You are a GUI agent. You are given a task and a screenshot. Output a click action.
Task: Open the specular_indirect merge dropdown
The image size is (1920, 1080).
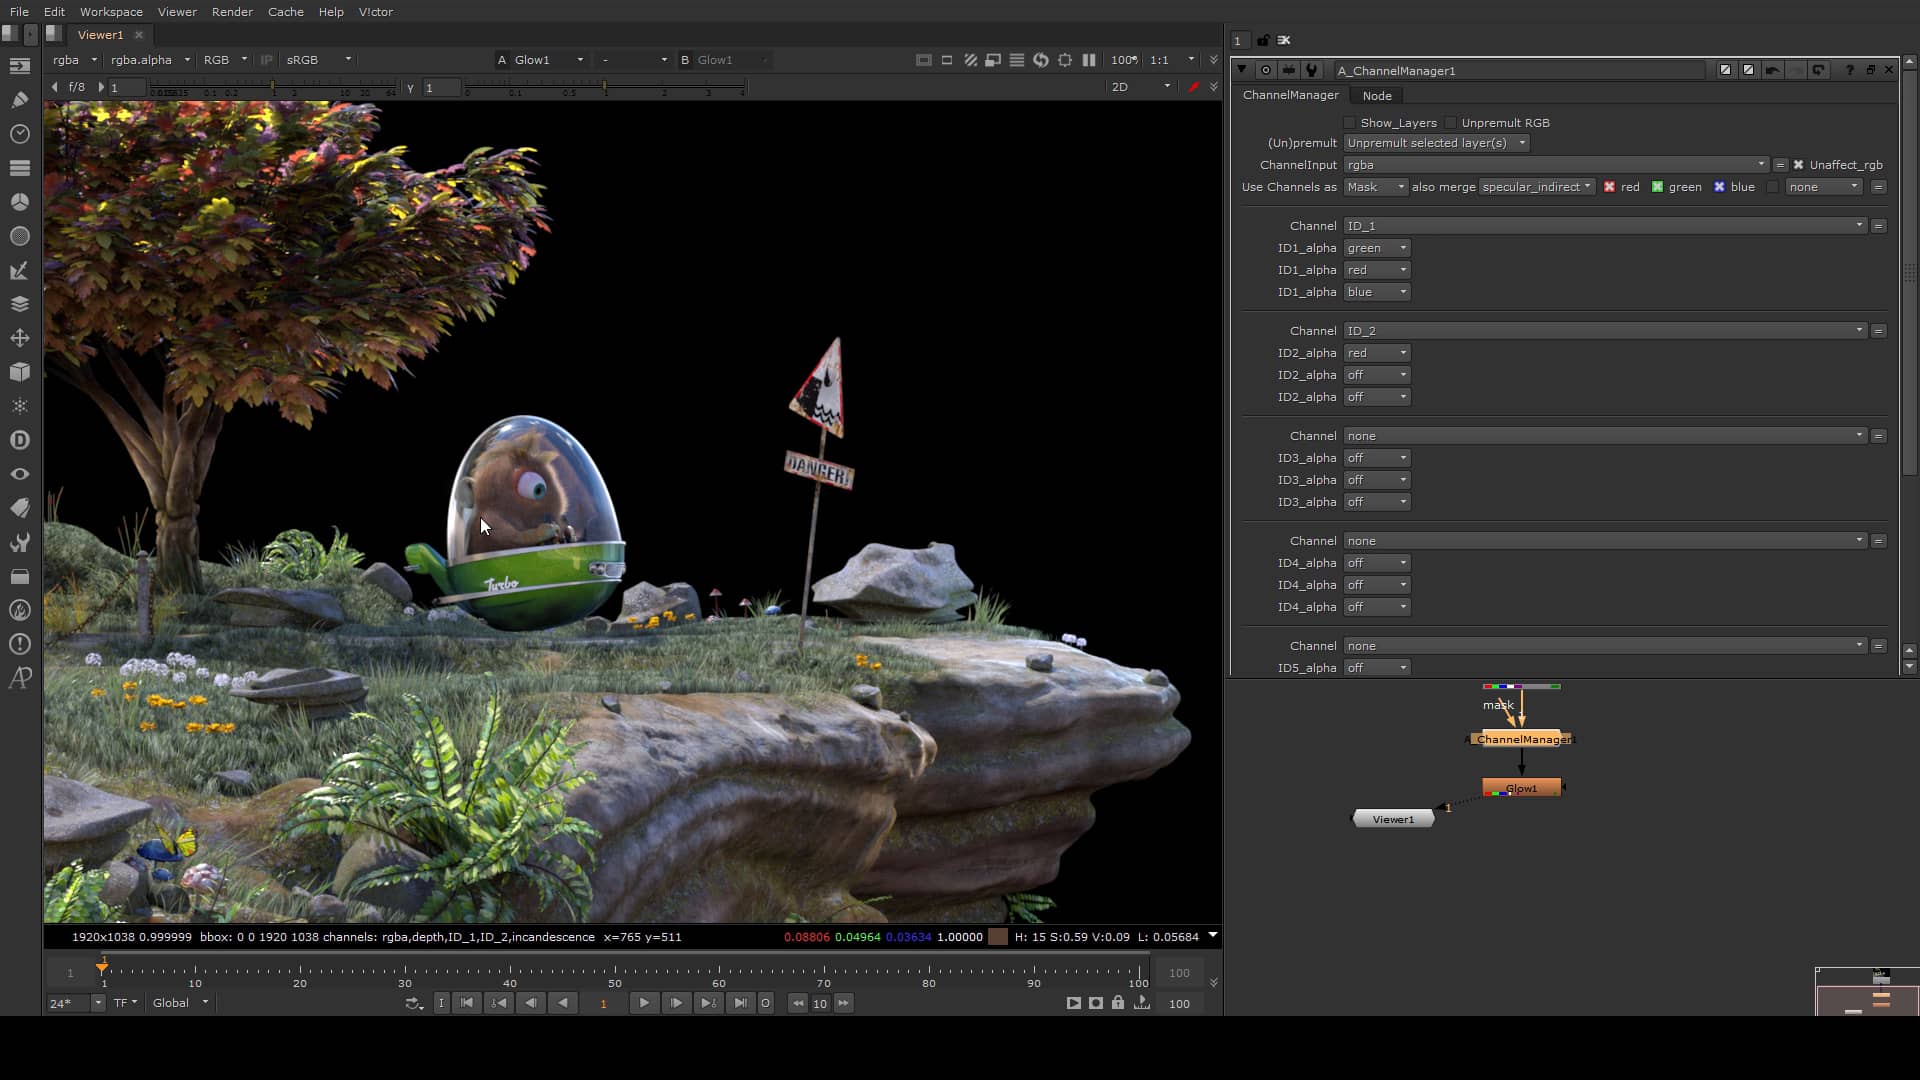click(x=1536, y=187)
